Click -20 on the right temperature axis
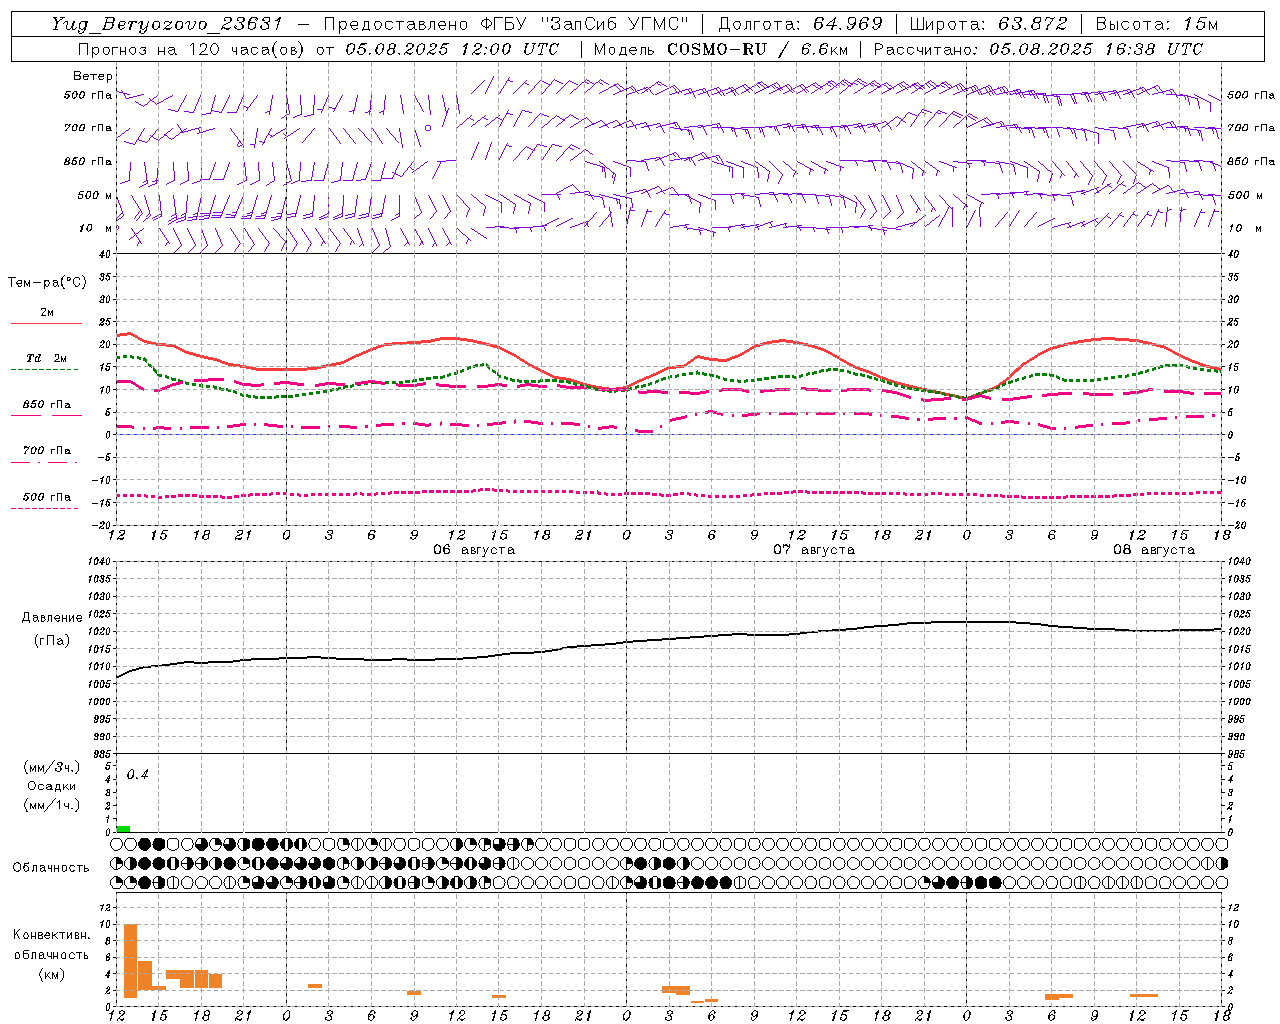The width and height of the screenshot is (1280, 1024). pos(1236,525)
